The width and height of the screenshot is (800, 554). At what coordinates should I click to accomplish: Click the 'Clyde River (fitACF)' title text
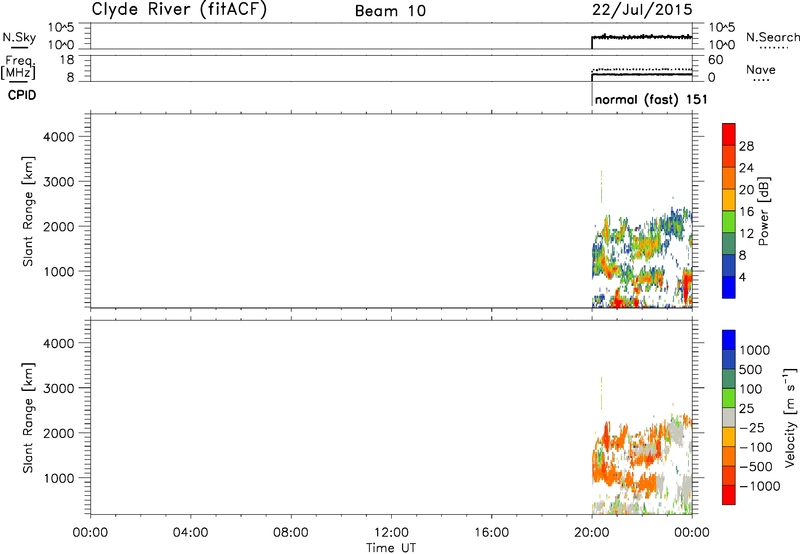click(x=179, y=9)
